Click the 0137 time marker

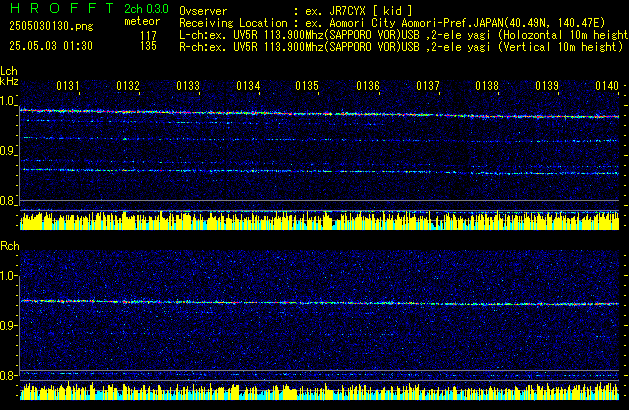pyautogui.click(x=428, y=86)
